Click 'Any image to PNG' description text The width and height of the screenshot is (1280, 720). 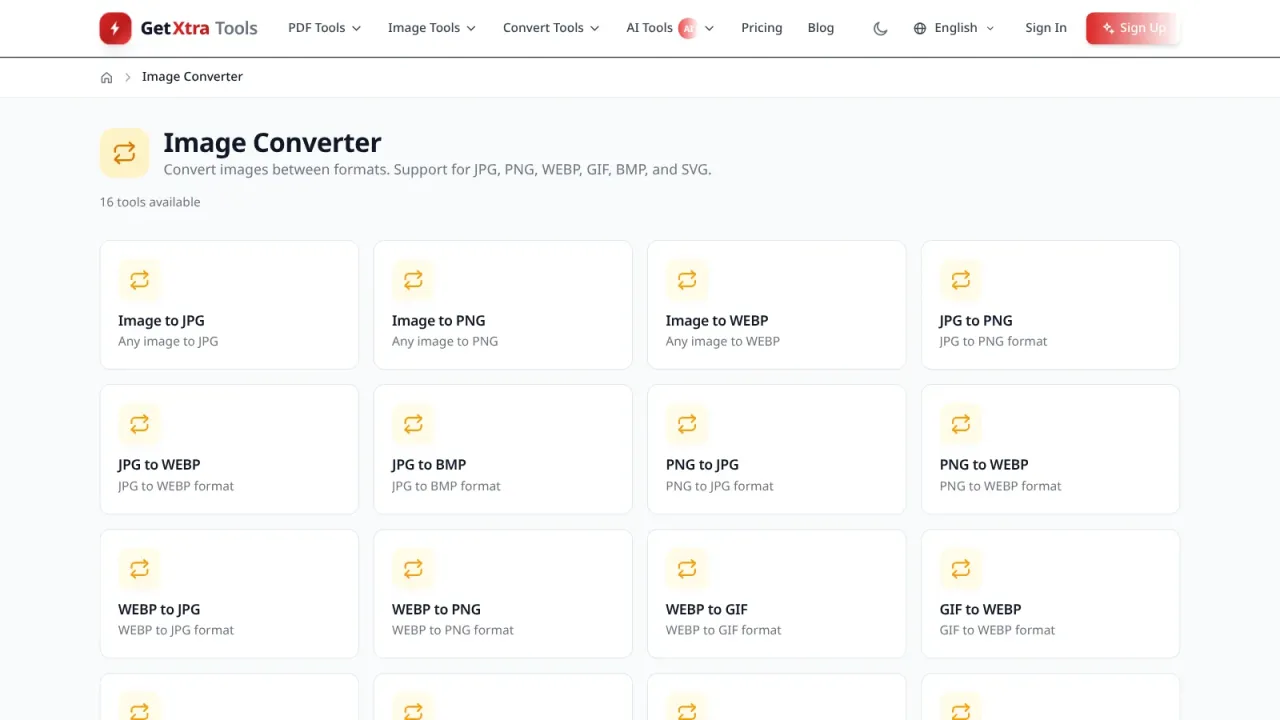pyautogui.click(x=445, y=342)
